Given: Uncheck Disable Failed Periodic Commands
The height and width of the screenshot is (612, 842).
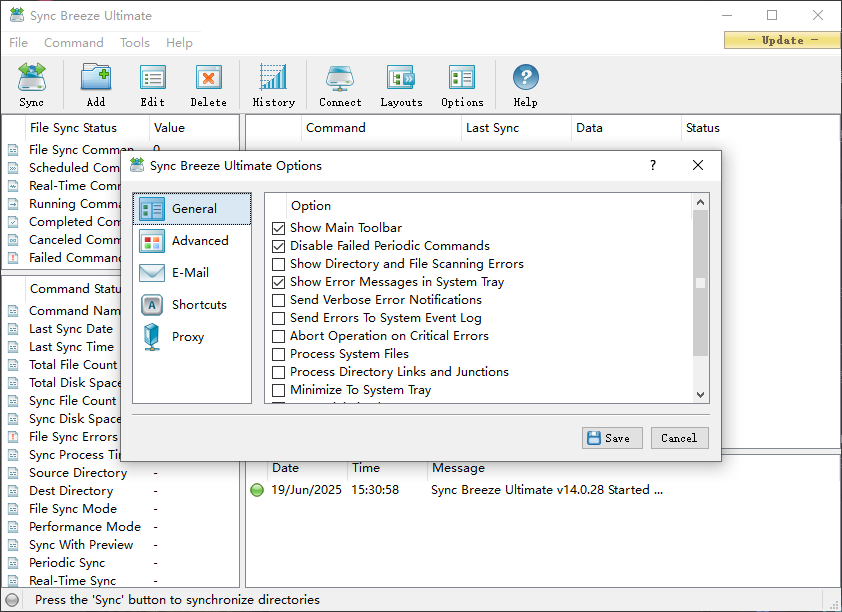Looking at the screenshot, I should click(x=278, y=246).
